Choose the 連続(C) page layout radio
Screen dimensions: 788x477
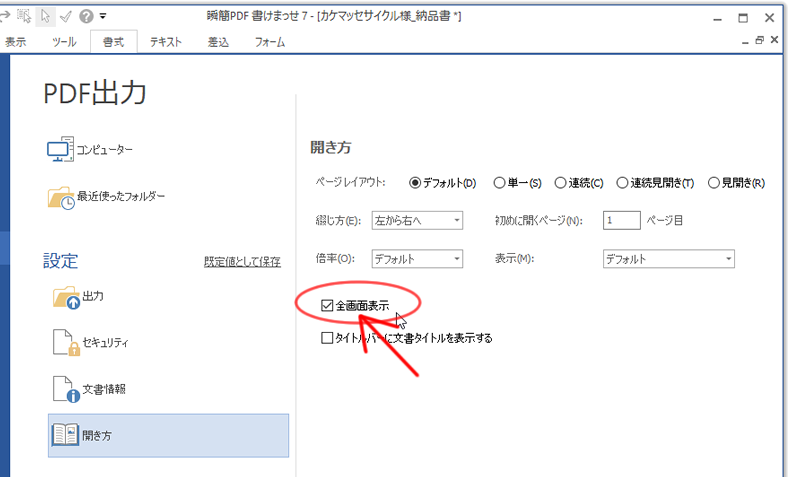[560, 183]
